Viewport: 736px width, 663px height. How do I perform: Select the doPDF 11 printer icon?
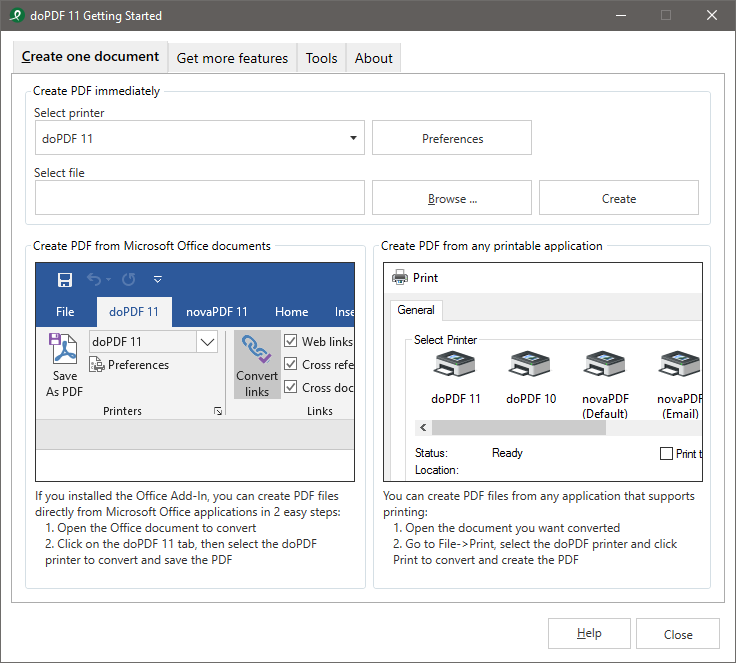(x=455, y=364)
